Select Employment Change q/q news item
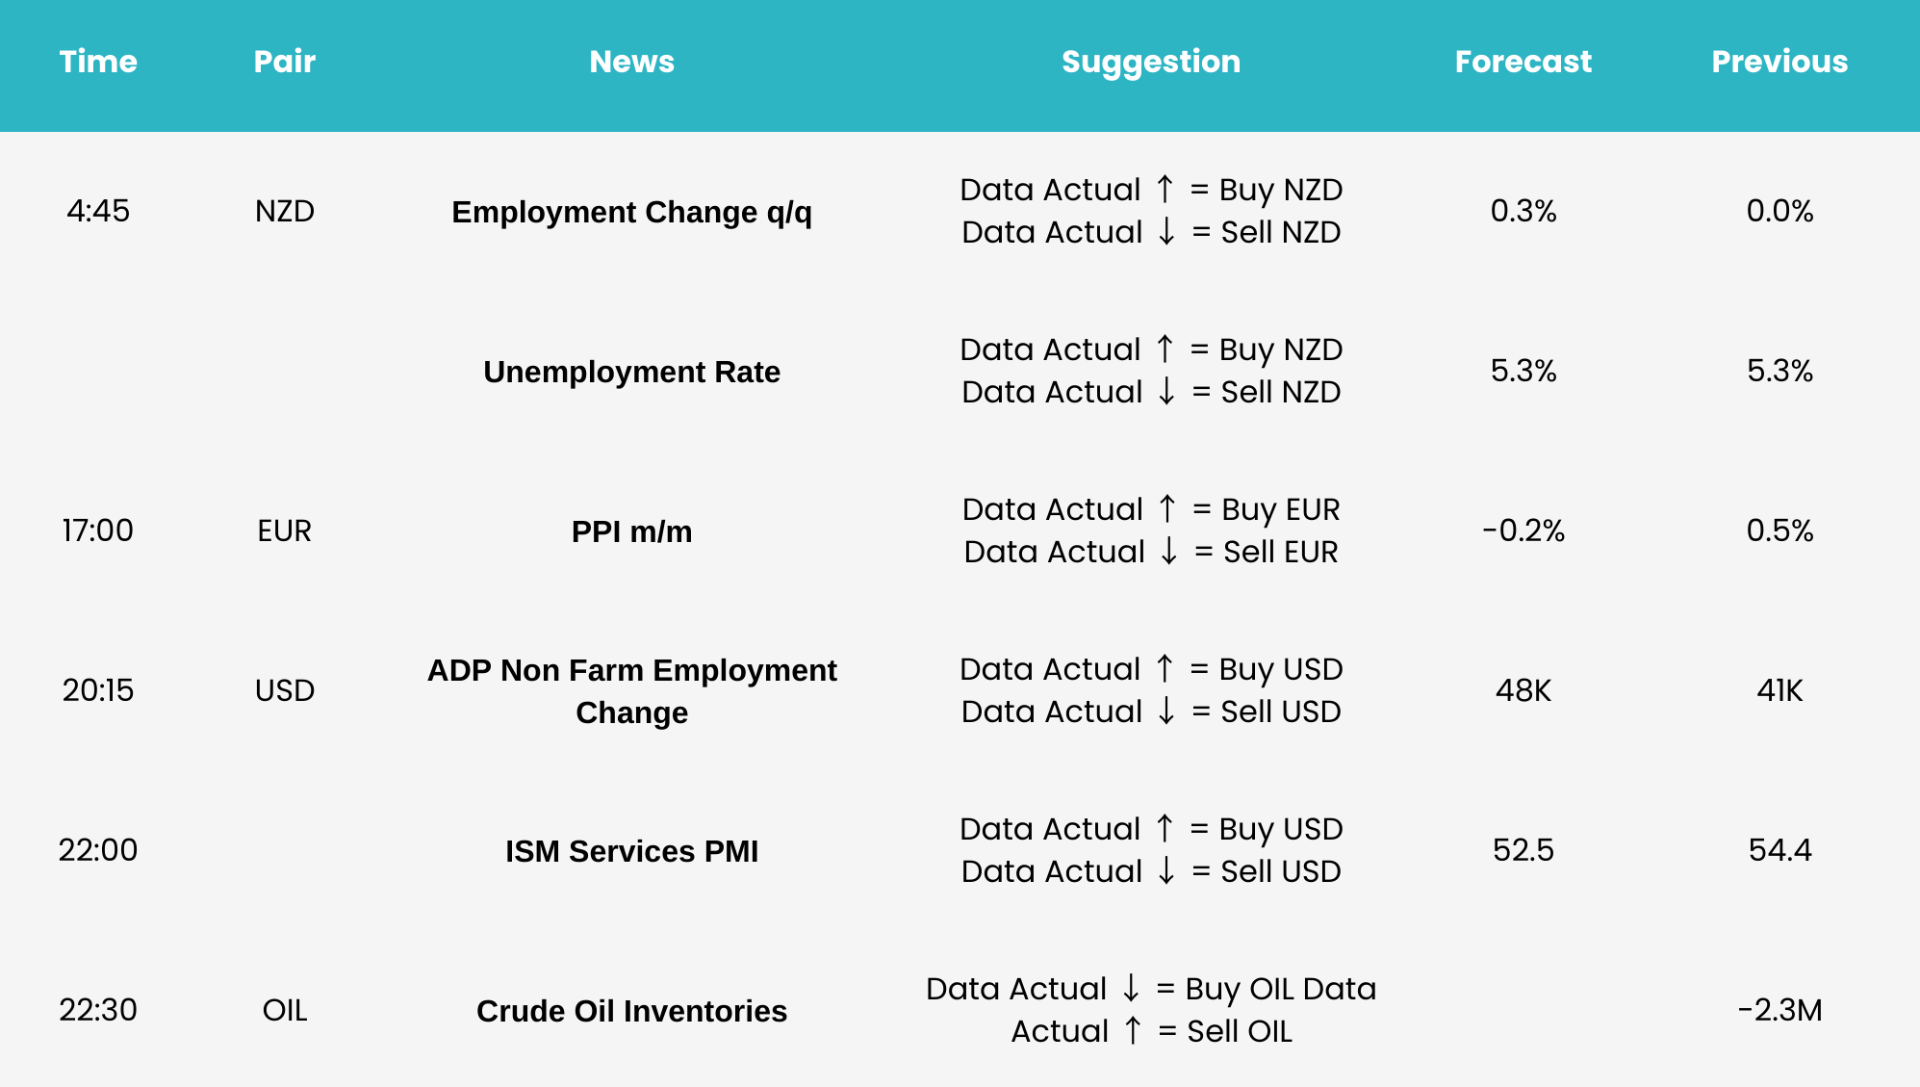The width and height of the screenshot is (1920, 1087). (x=632, y=212)
